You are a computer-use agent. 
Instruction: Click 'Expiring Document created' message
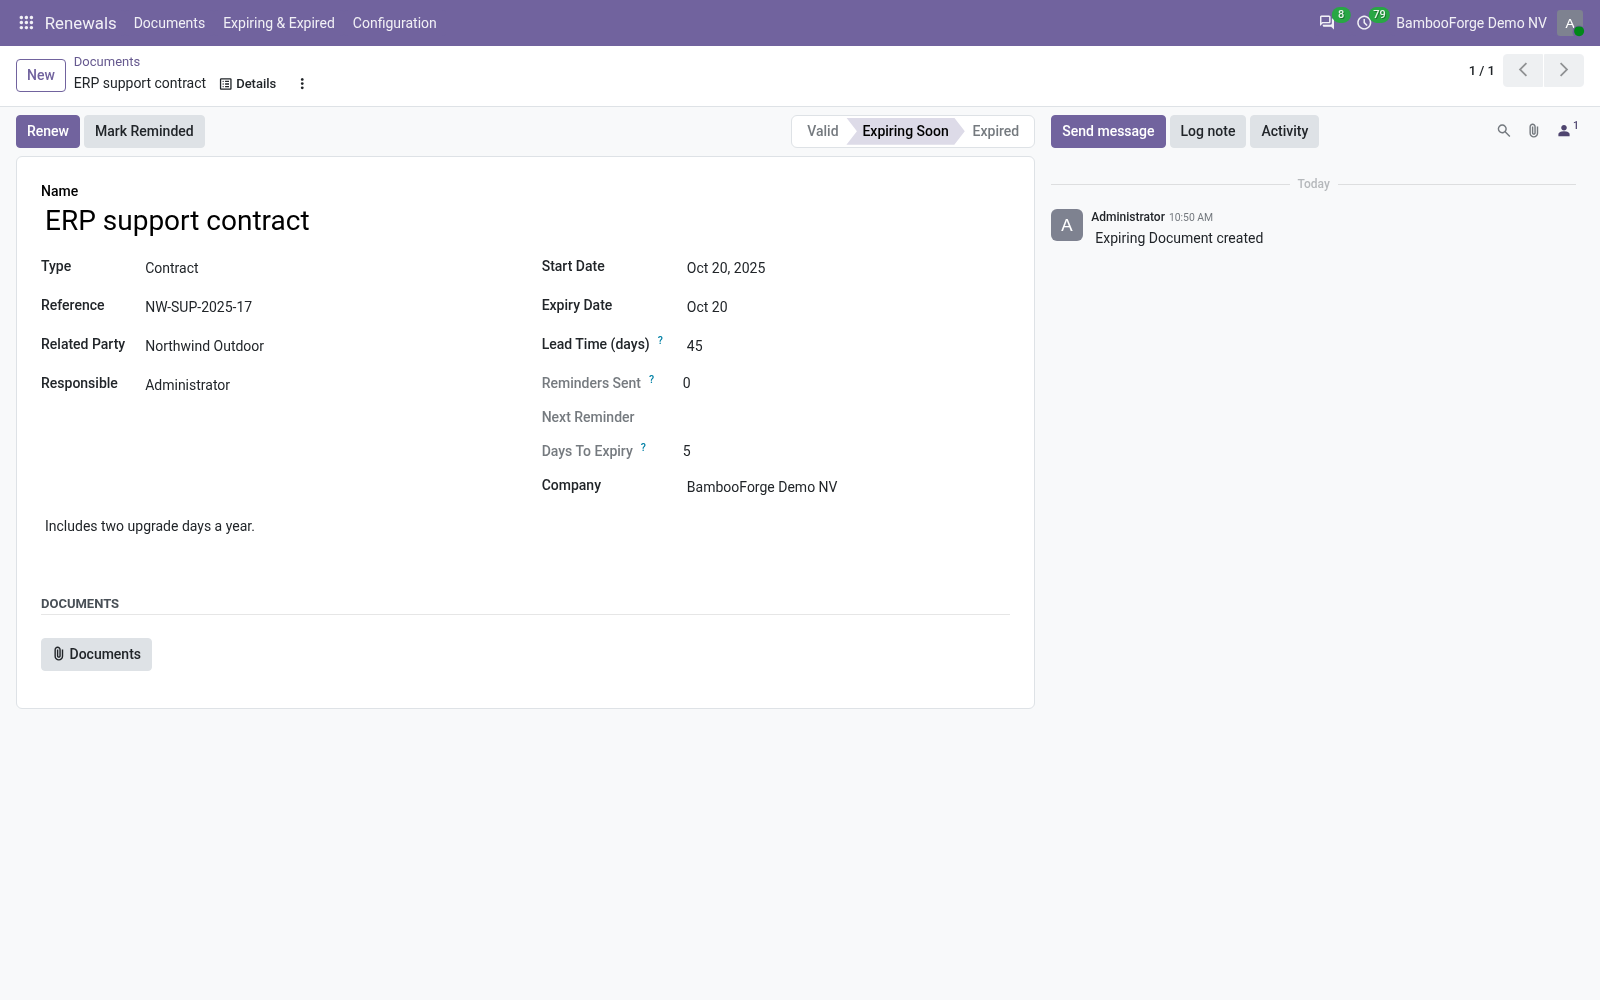[1179, 238]
